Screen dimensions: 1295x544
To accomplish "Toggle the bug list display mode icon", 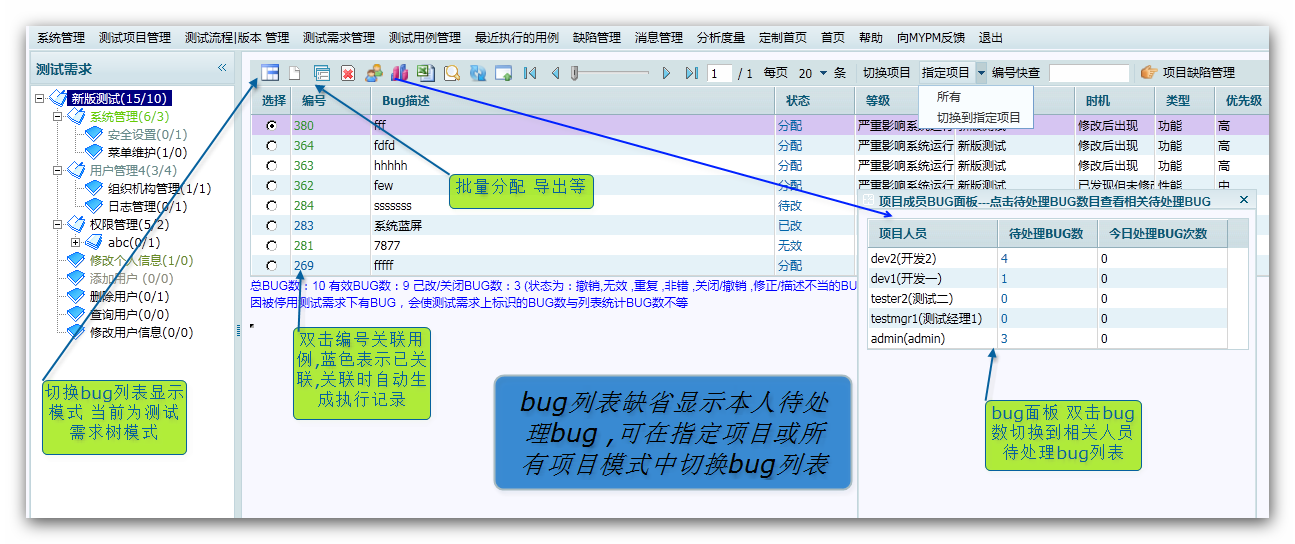I will tap(270, 72).
